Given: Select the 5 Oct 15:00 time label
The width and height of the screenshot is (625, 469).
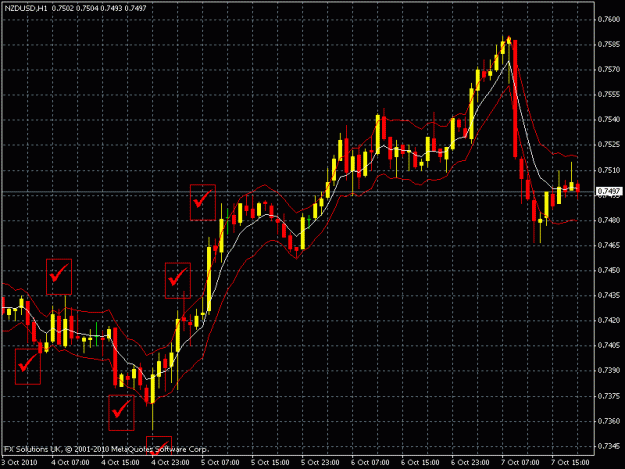Looking at the screenshot, I should point(270,463).
